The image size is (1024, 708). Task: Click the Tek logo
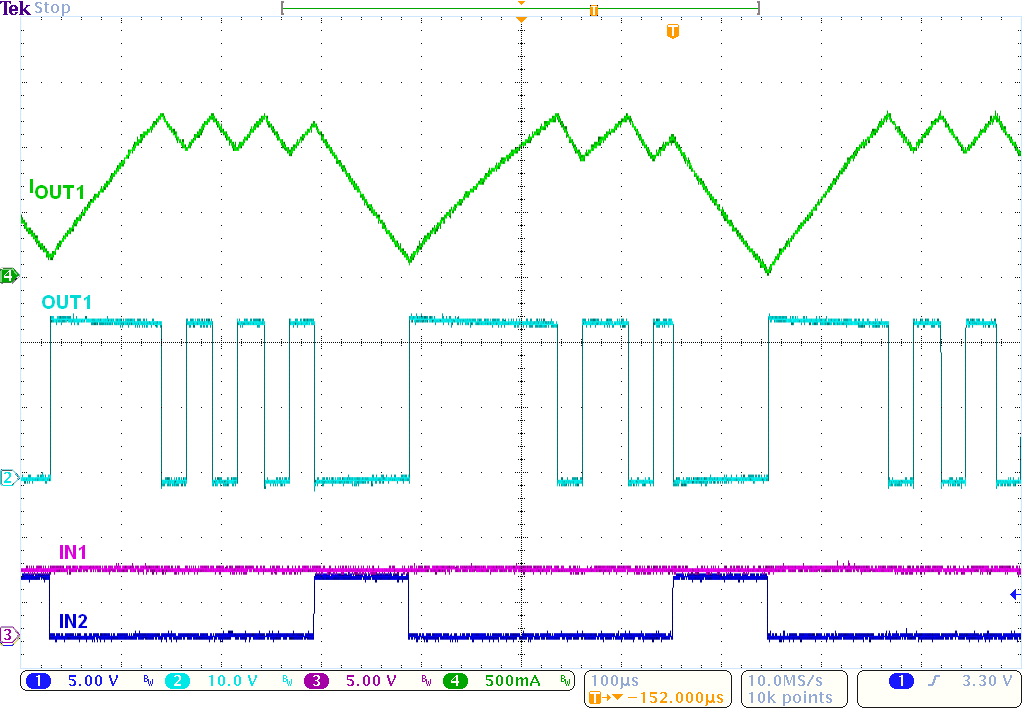(14, 8)
